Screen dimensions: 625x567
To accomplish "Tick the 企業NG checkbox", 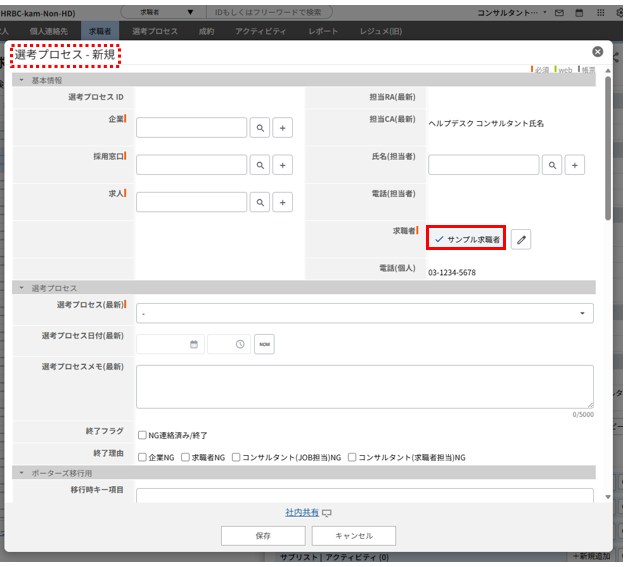I will 142,457.
